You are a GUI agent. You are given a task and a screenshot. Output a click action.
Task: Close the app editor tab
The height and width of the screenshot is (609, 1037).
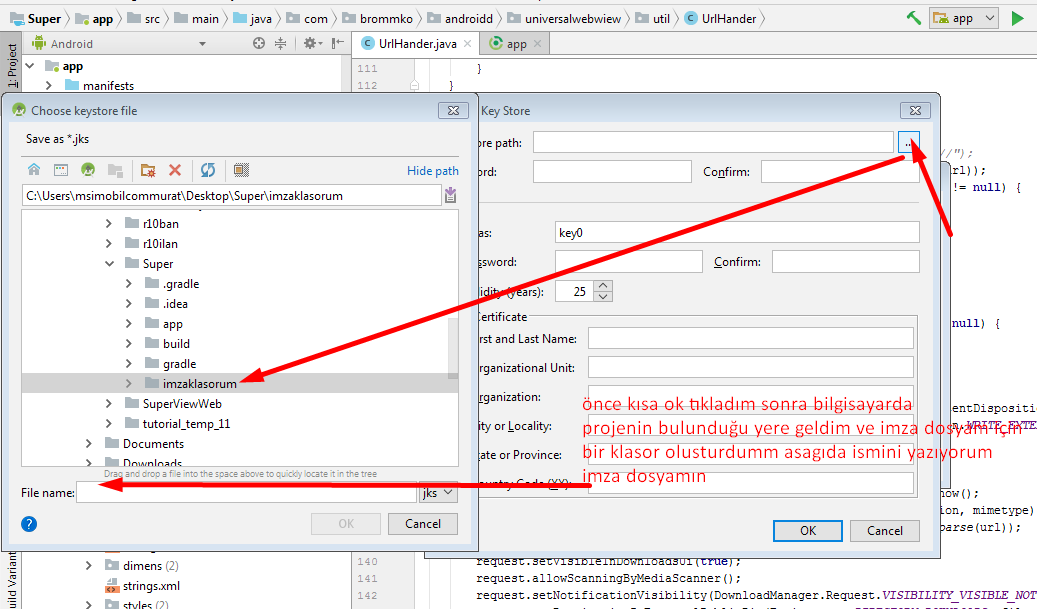pyautogui.click(x=537, y=44)
